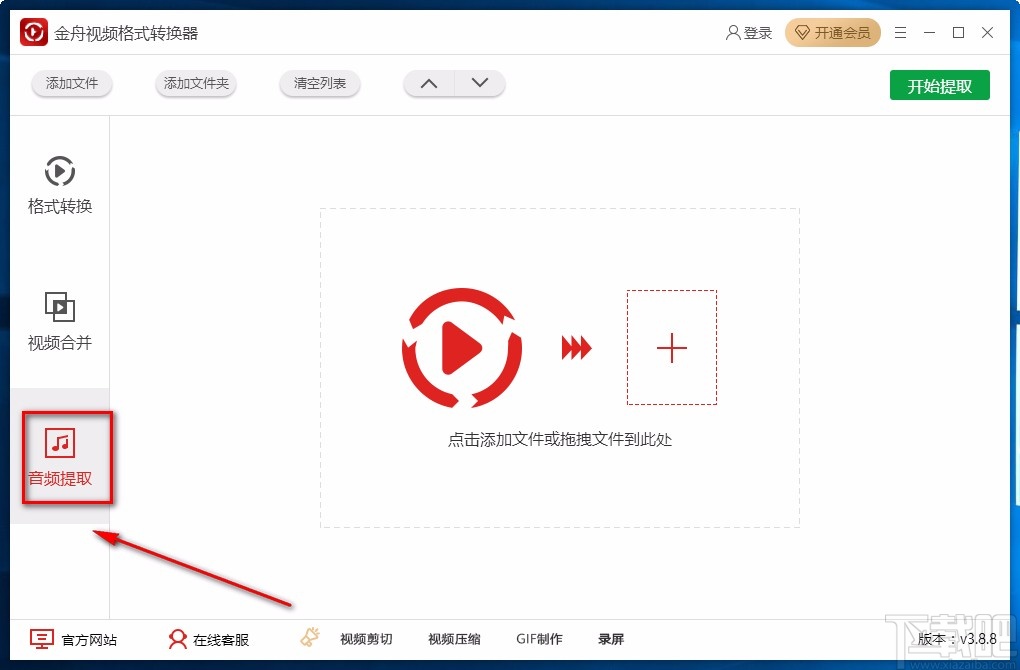The height and width of the screenshot is (670, 1020).
Task: Click the move-up chevron in toolbar
Action: [428, 84]
